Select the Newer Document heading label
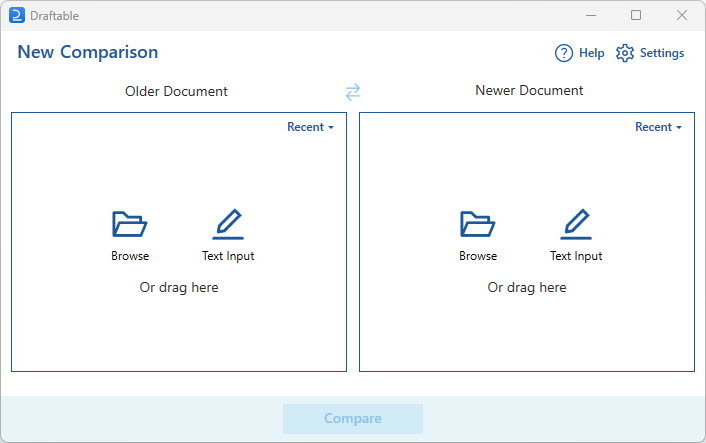This screenshot has height=443, width=706. pos(529,90)
